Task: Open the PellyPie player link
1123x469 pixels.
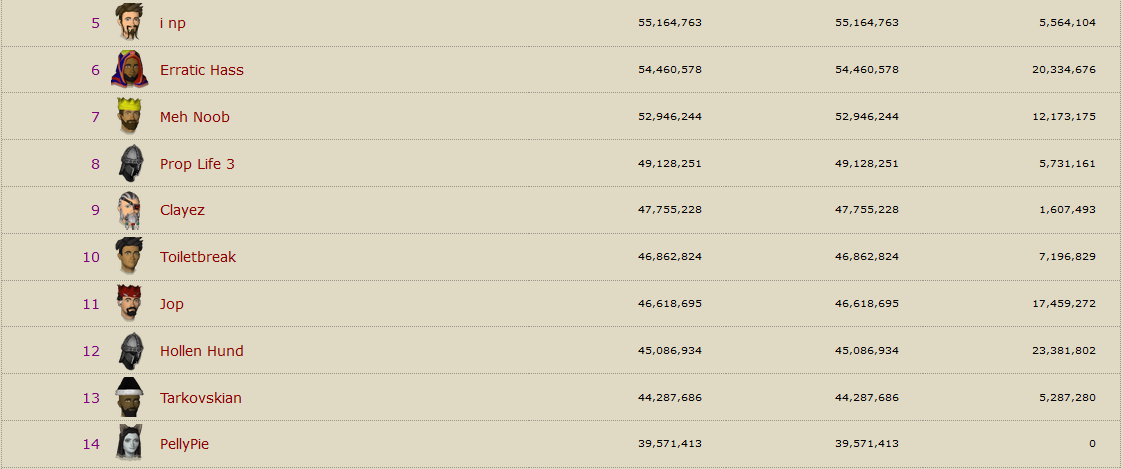Action: 185,445
